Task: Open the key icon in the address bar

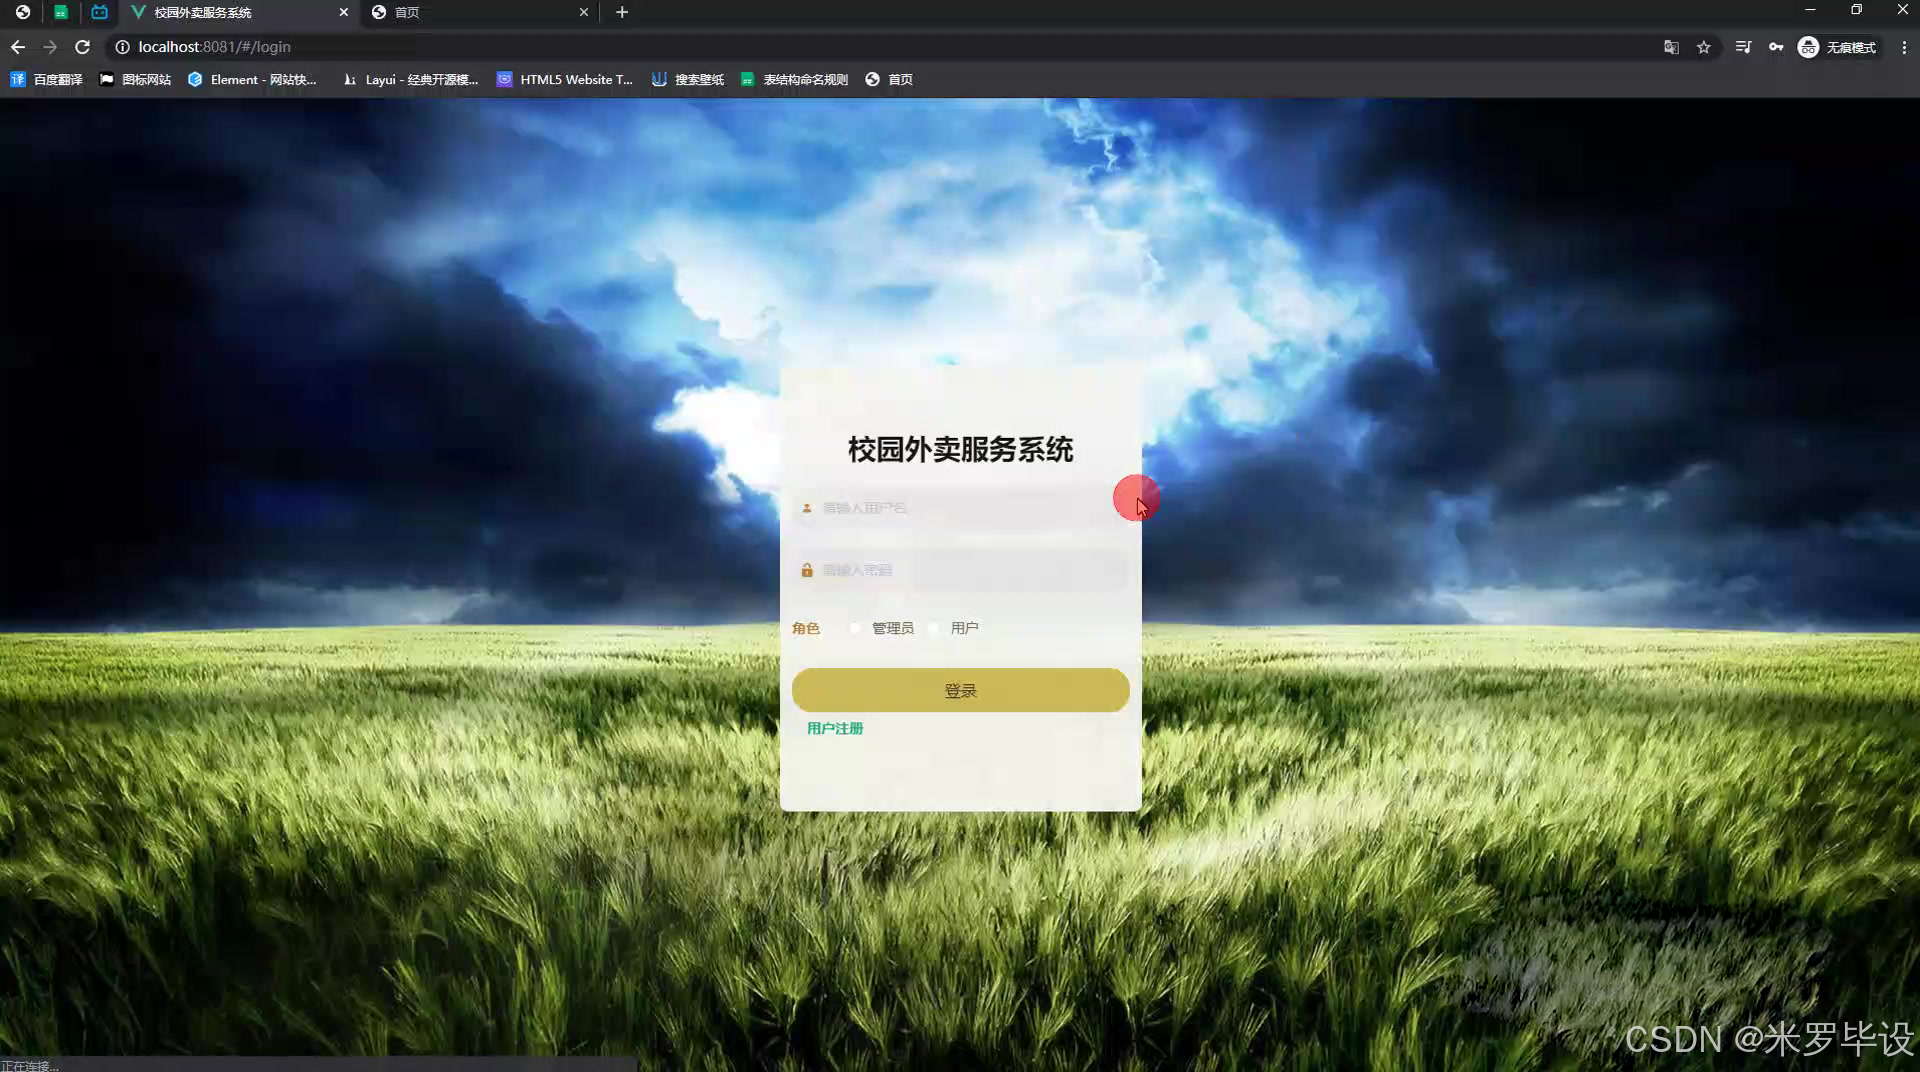Action: pyautogui.click(x=1777, y=47)
